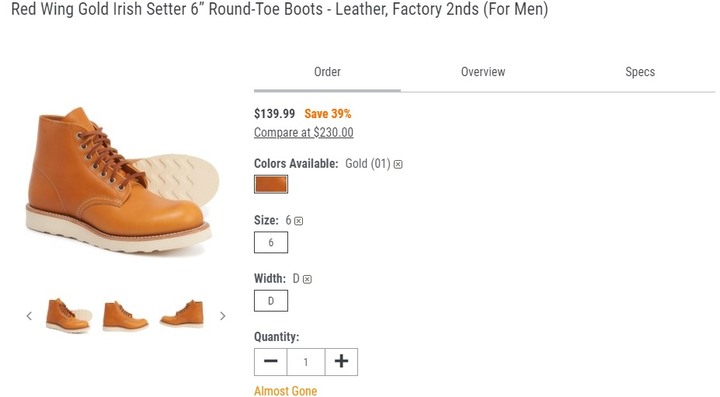Open the Compare at $230.00 link
The image size is (720, 397).
(304, 133)
